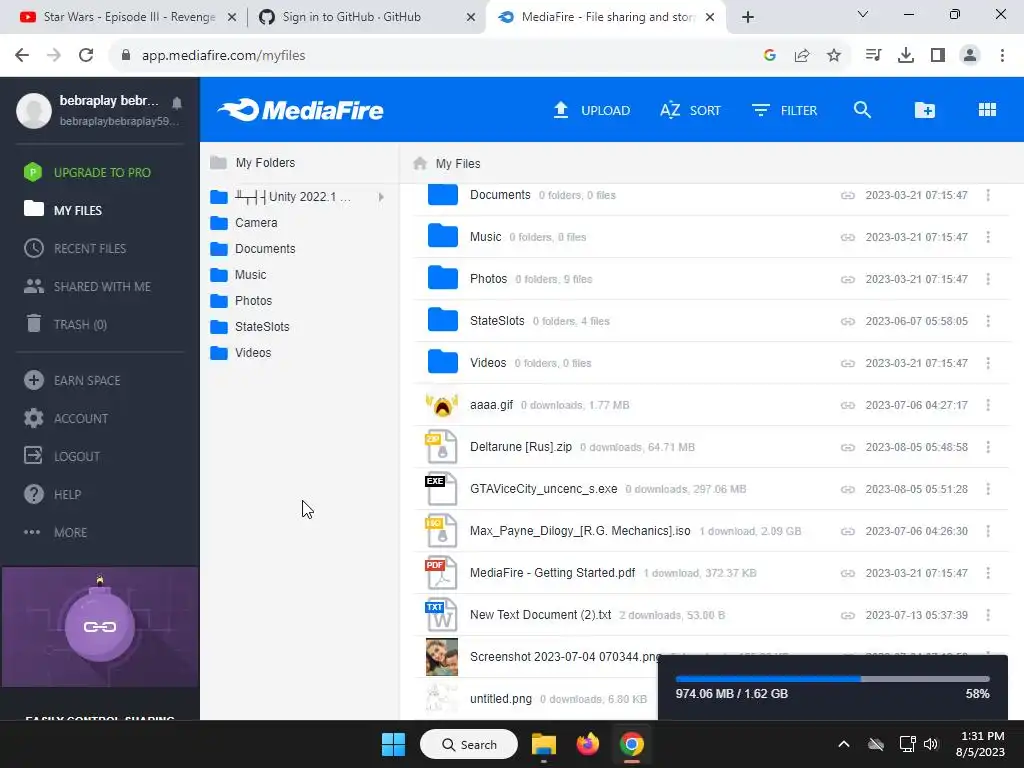Image resolution: width=1024 pixels, height=768 pixels.
Task: Open Chrome downloads icon
Action: [x=906, y=56]
